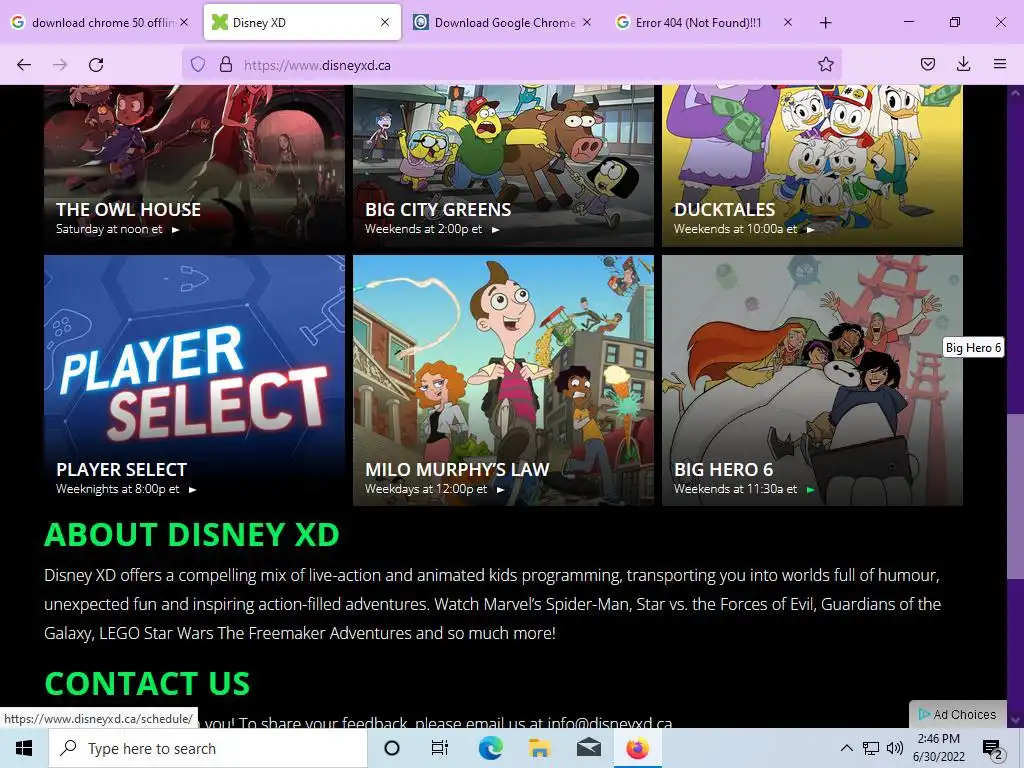Open File Explorer from the taskbar

pos(539,748)
